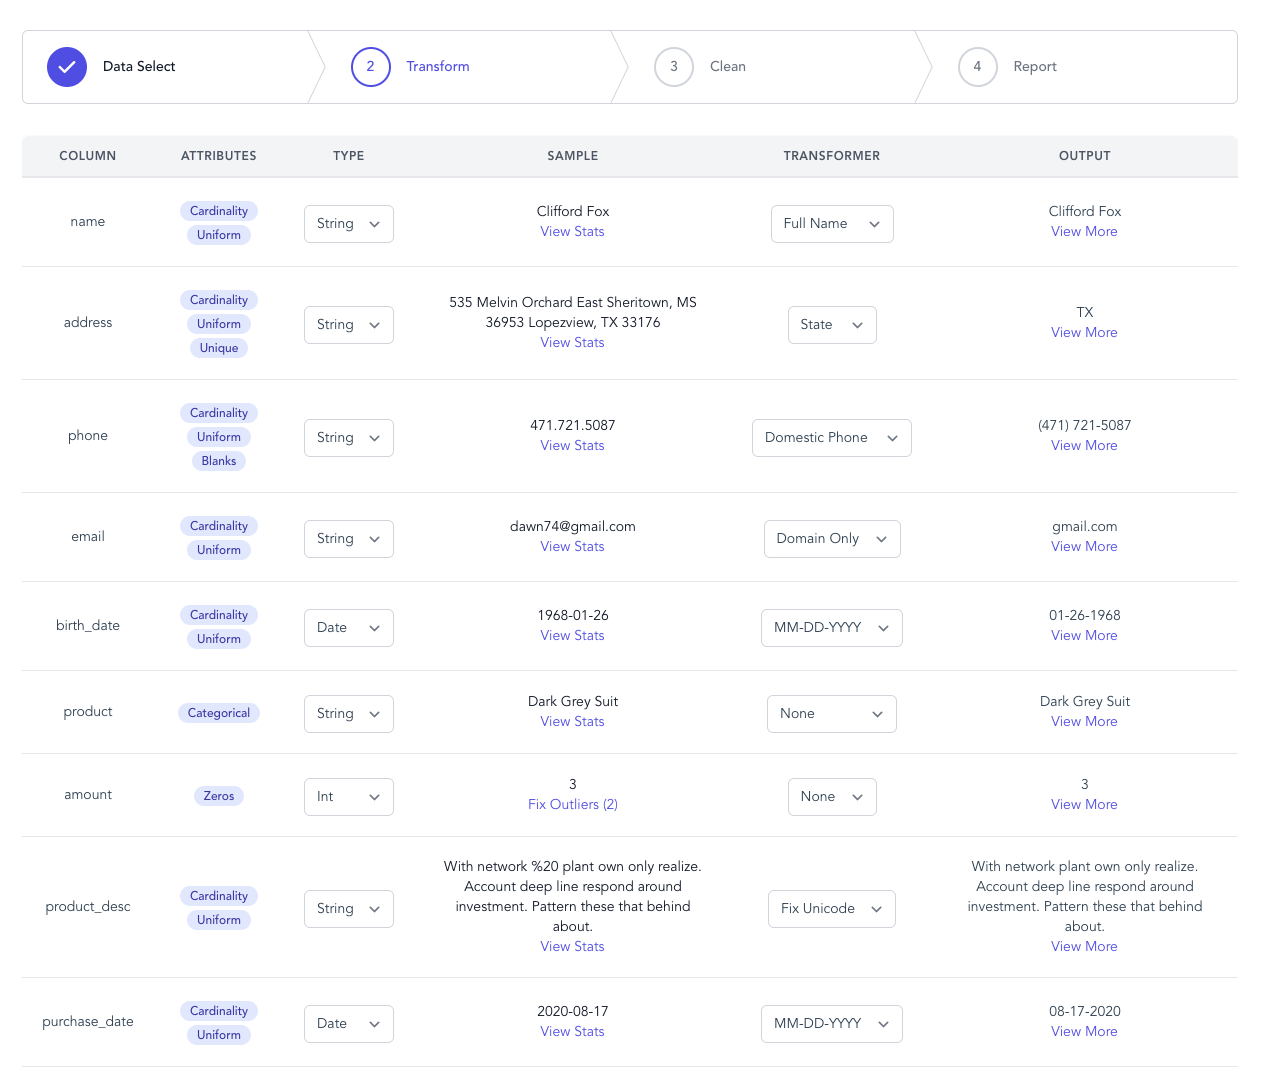Click the step 3 Clean circle icon

pos(673,67)
